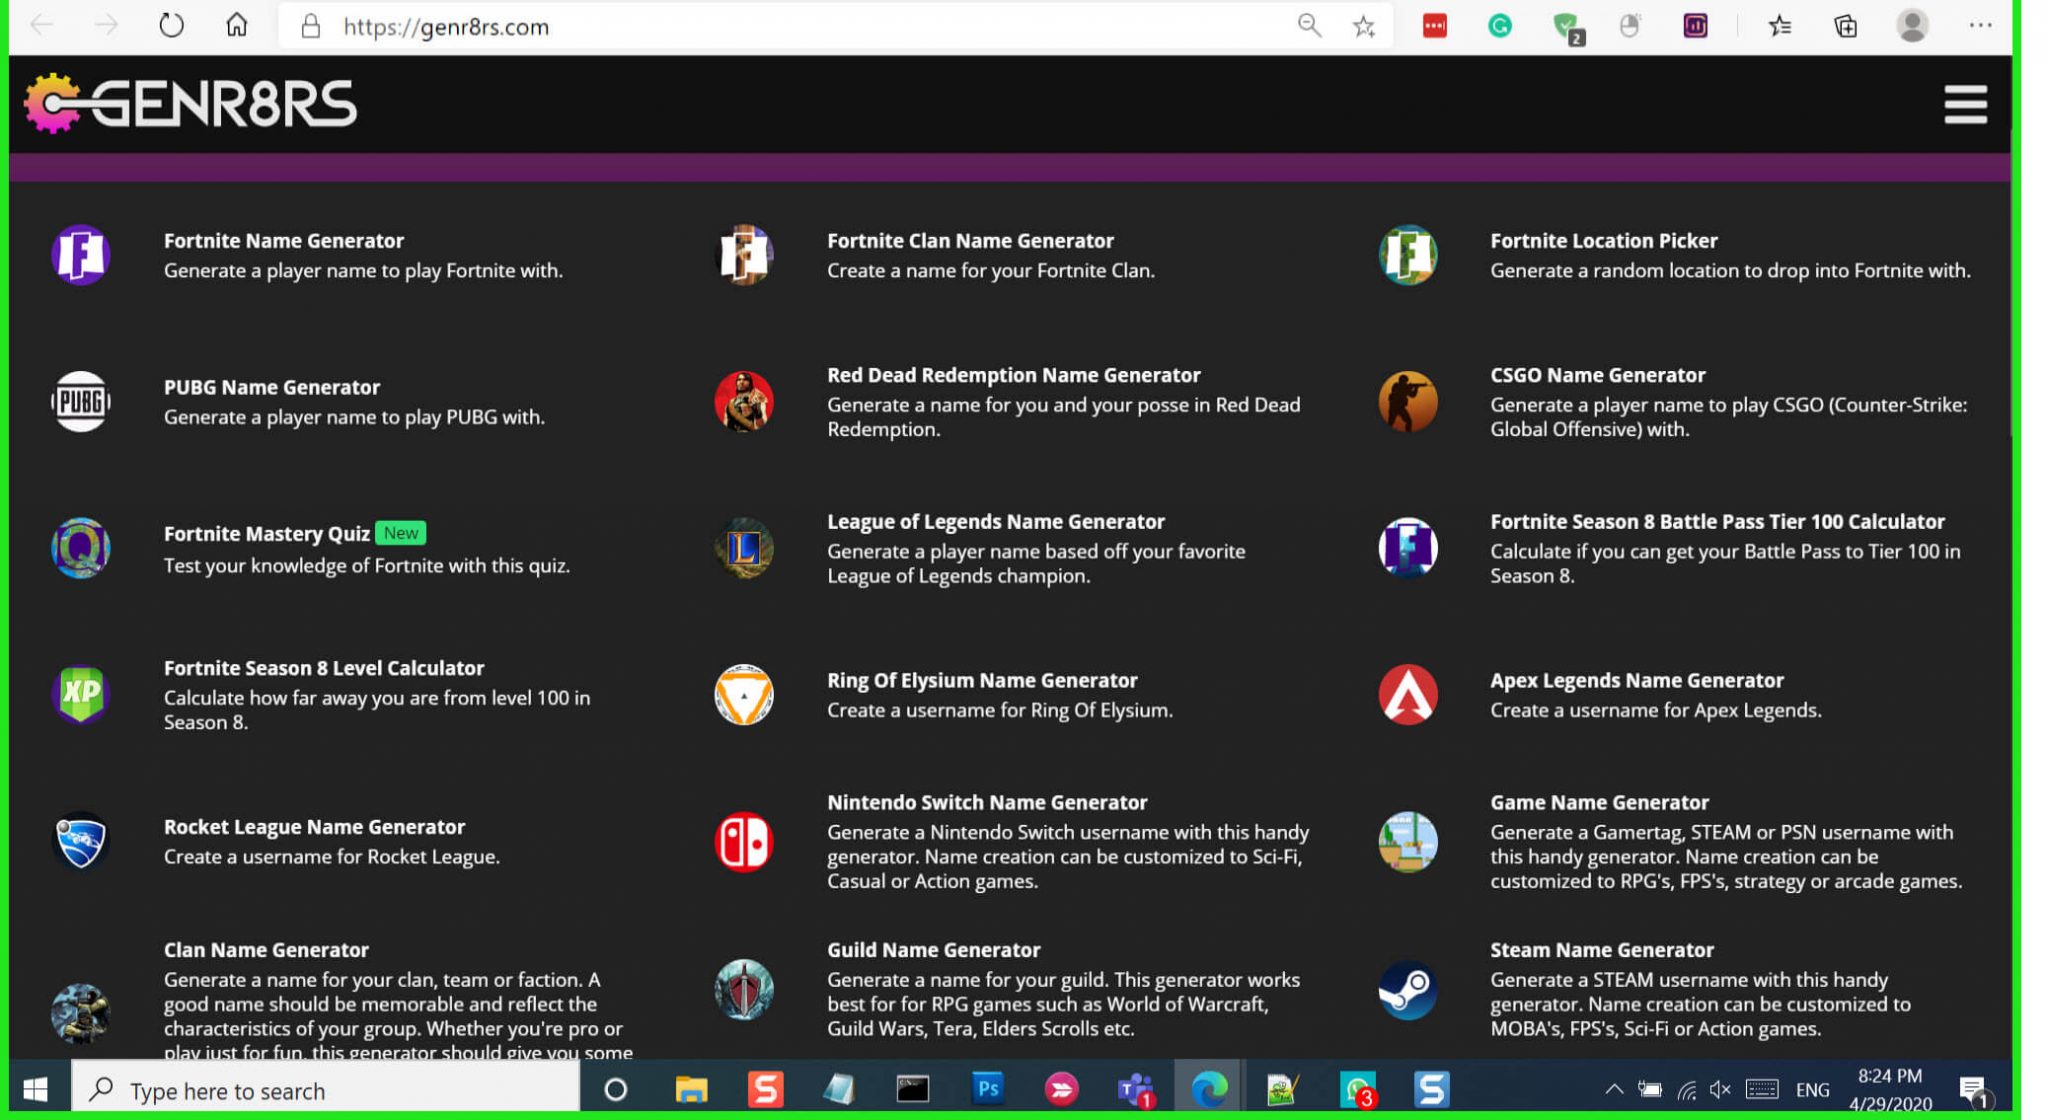Click the Windows Start button
Image resolution: width=2048 pixels, height=1120 pixels.
35,1089
